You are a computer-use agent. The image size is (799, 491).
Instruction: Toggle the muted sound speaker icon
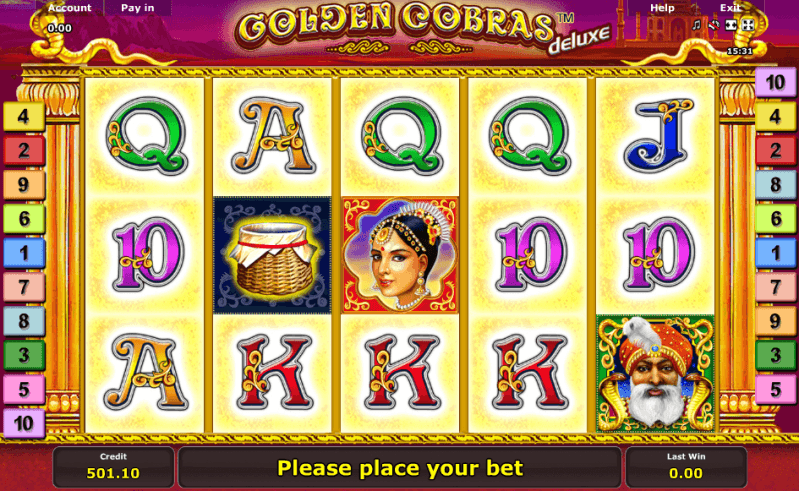(x=714, y=25)
